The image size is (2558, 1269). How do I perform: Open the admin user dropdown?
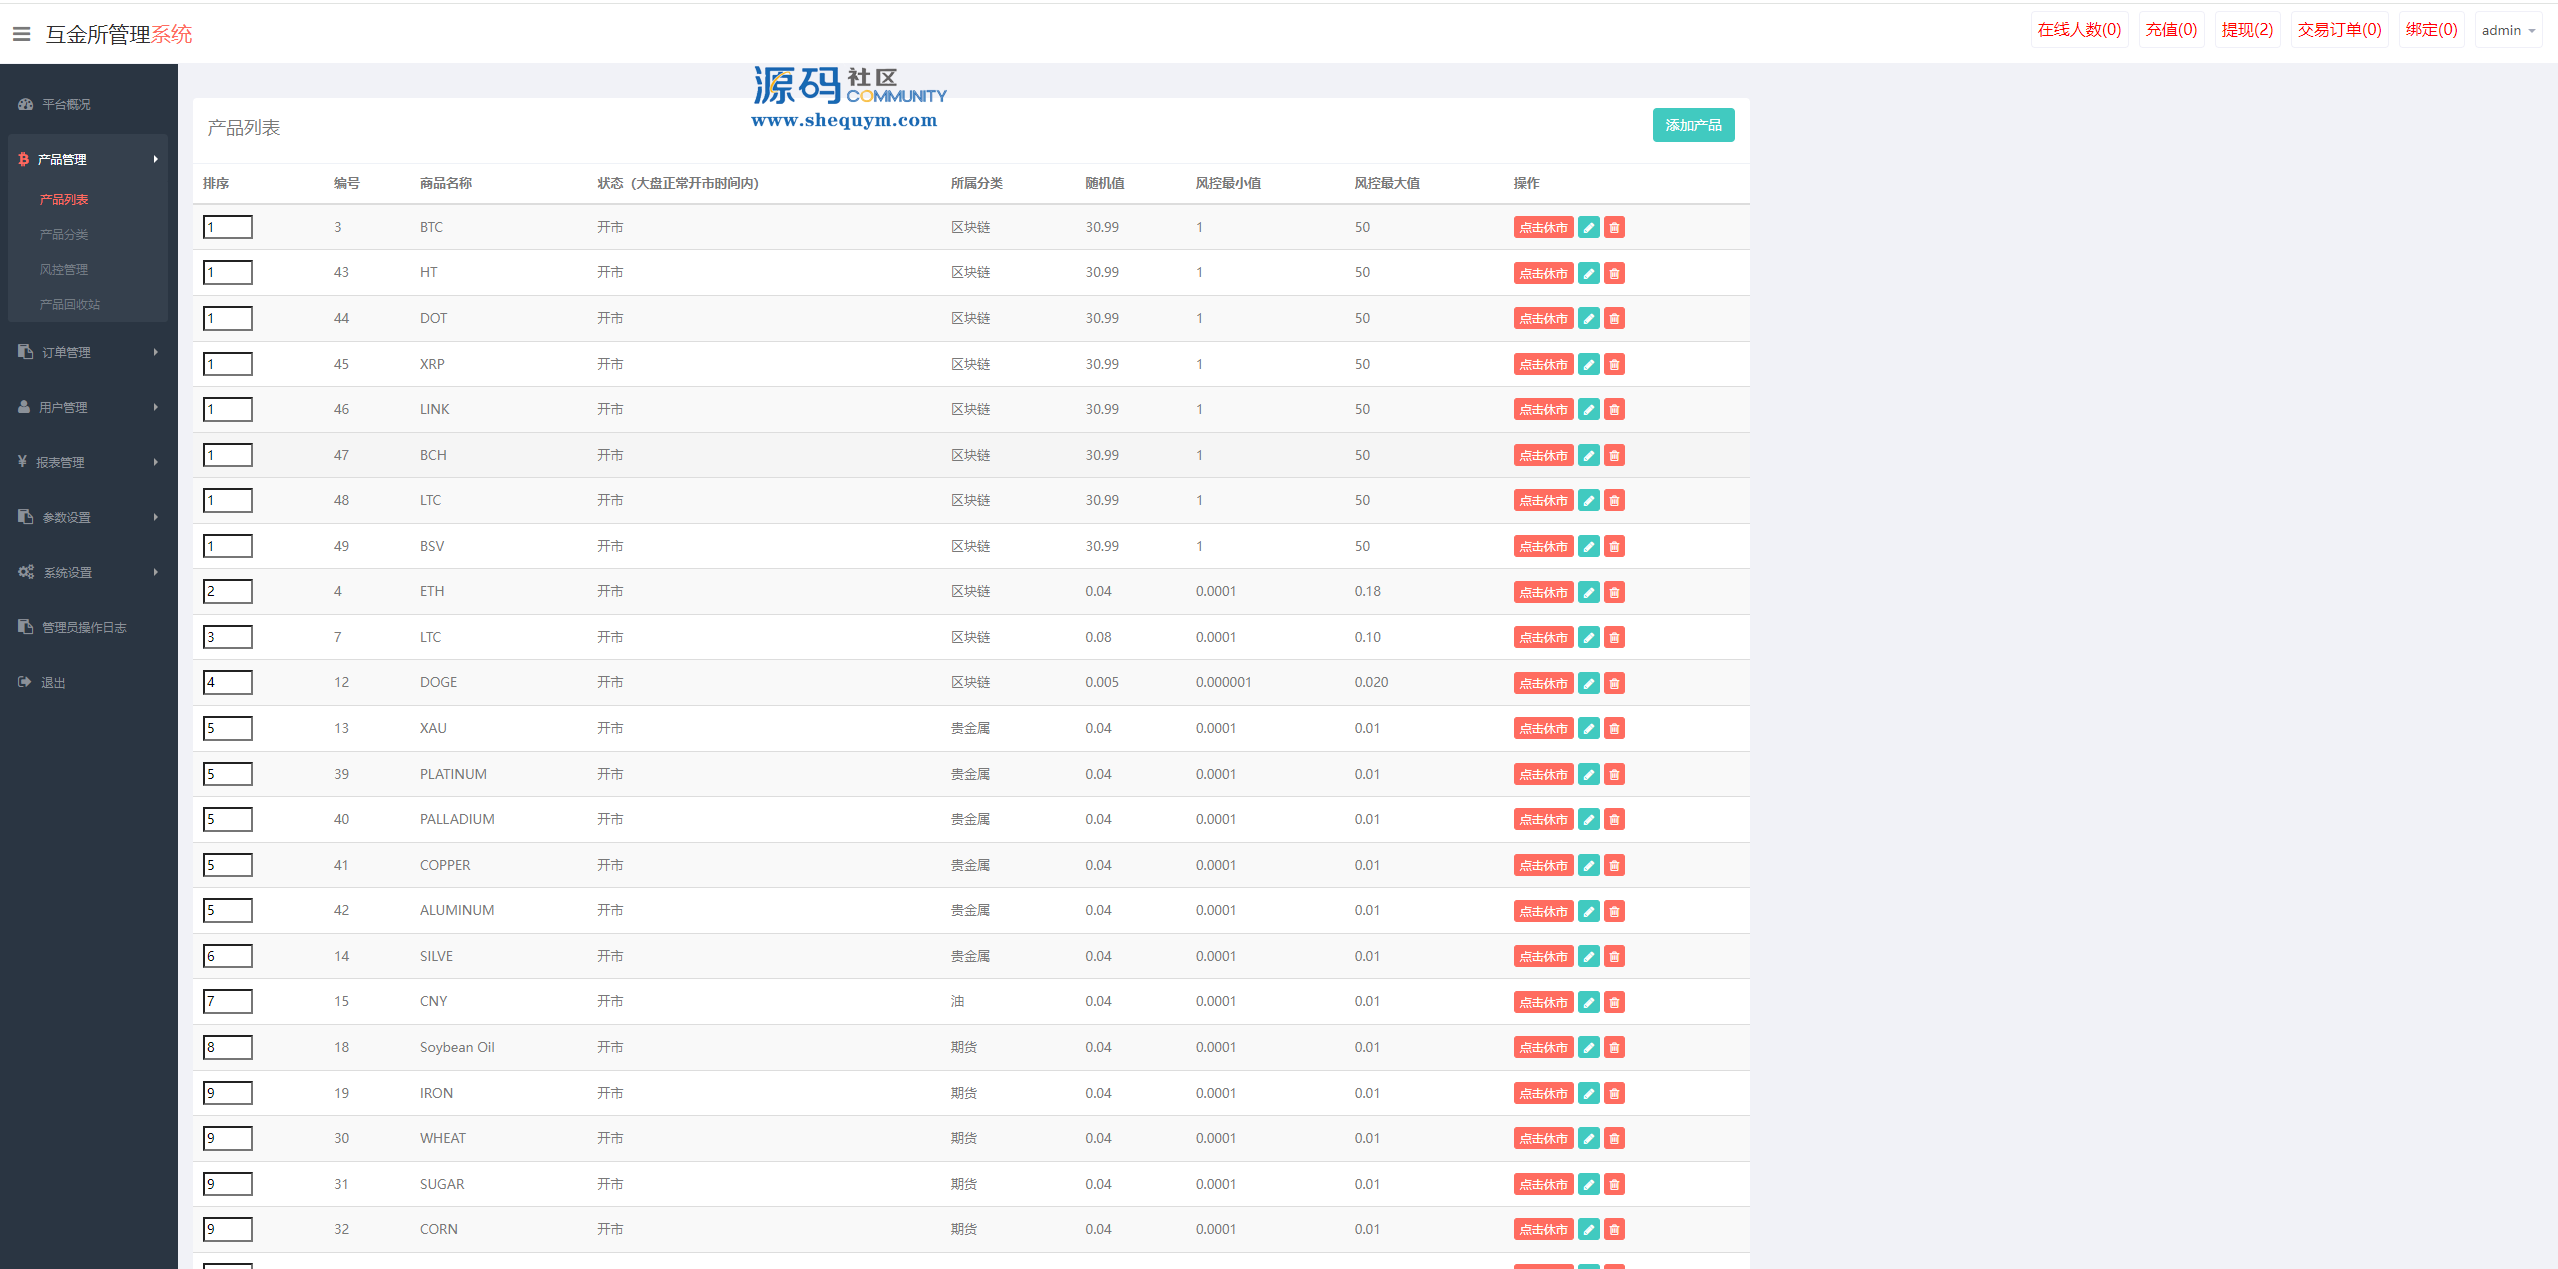2508,30
